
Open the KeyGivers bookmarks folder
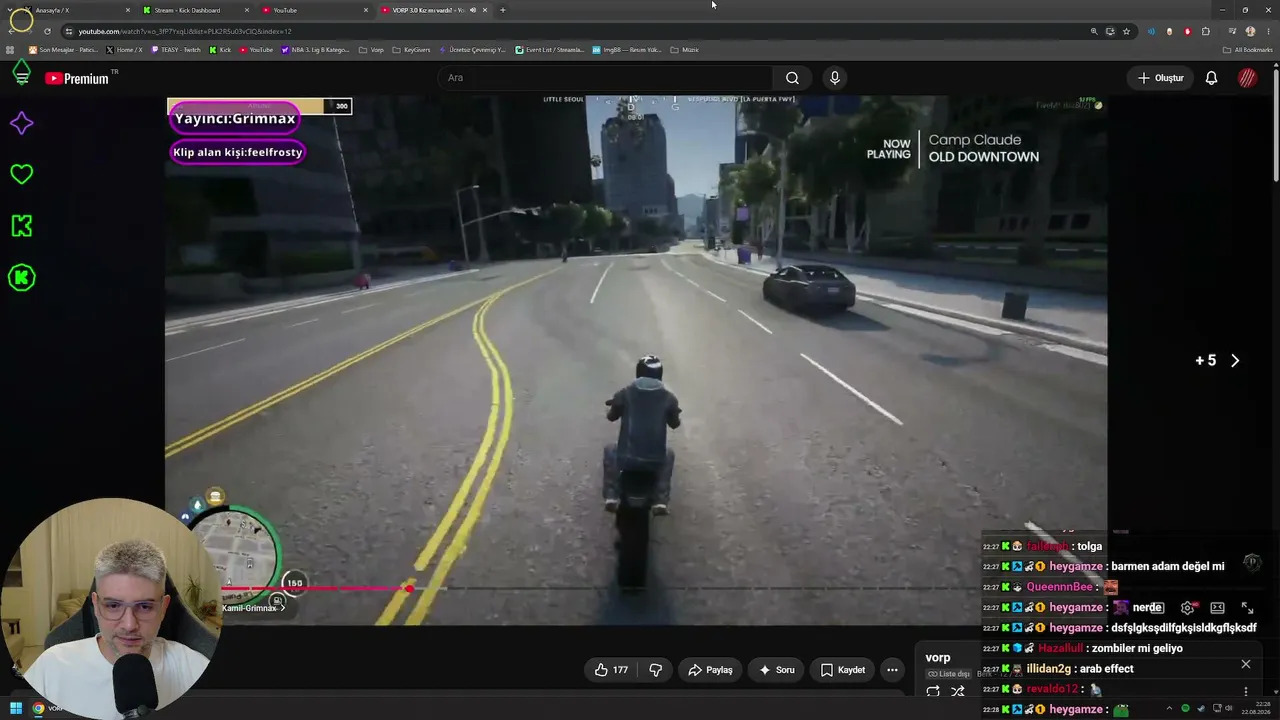click(x=411, y=50)
